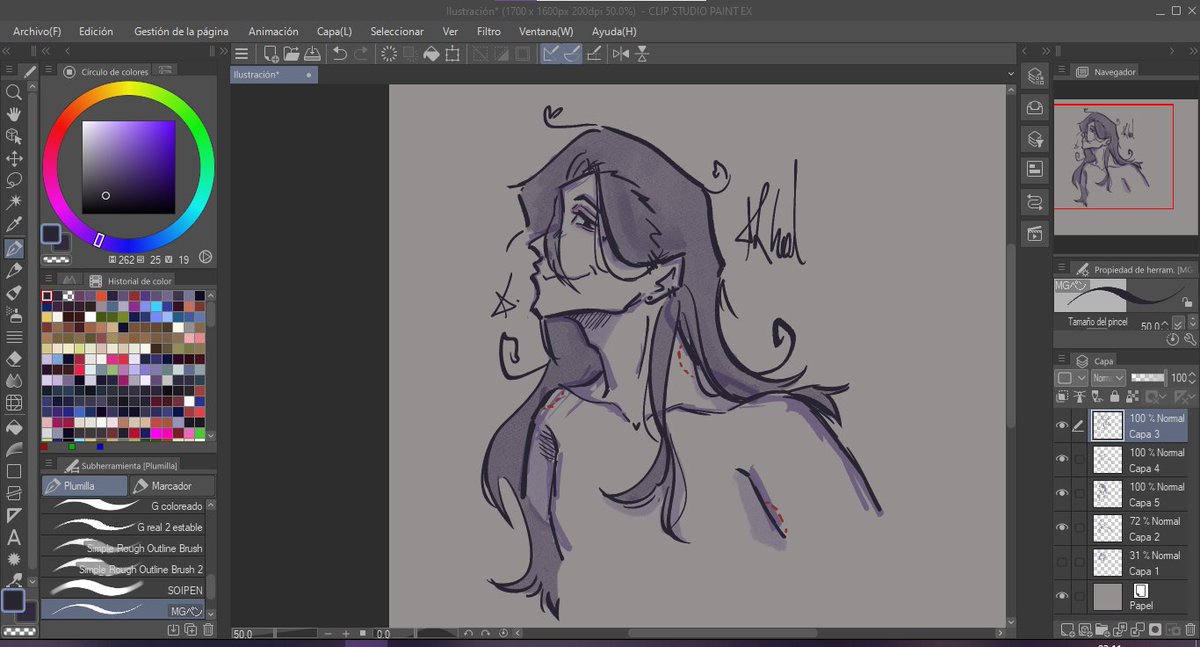The image size is (1200, 647).
Task: Open the Gestión de la página menu
Action: pyautogui.click(x=181, y=32)
